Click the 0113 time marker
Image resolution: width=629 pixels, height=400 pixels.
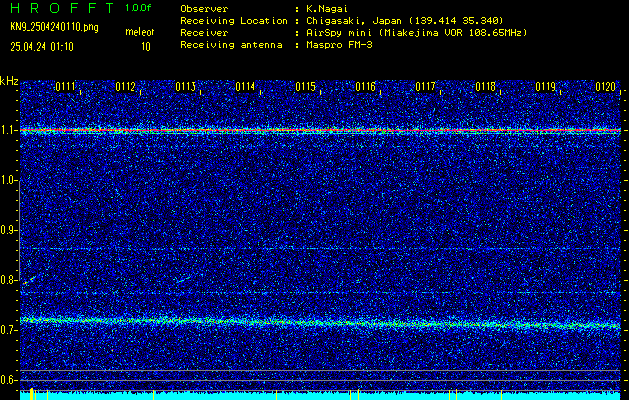[x=185, y=87]
